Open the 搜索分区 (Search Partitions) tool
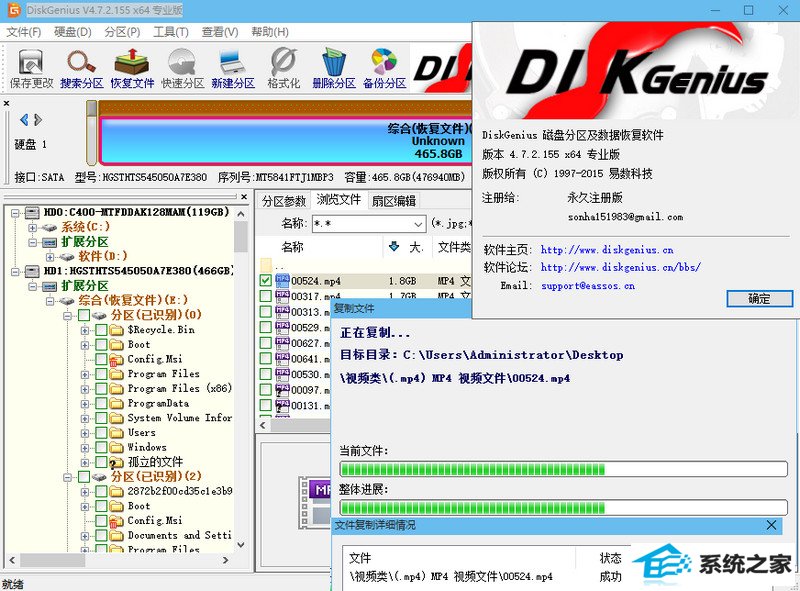Image resolution: width=800 pixels, height=591 pixels. 82,68
